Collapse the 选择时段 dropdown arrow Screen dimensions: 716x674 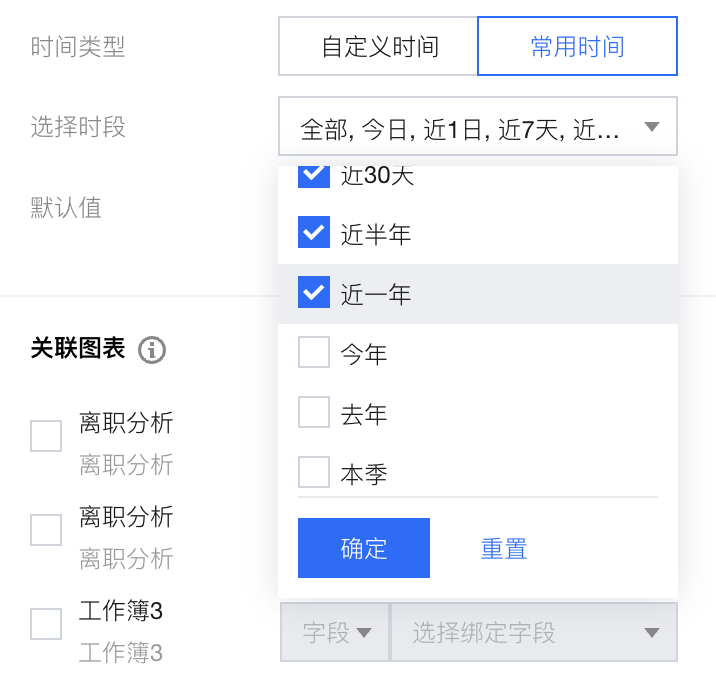652,127
